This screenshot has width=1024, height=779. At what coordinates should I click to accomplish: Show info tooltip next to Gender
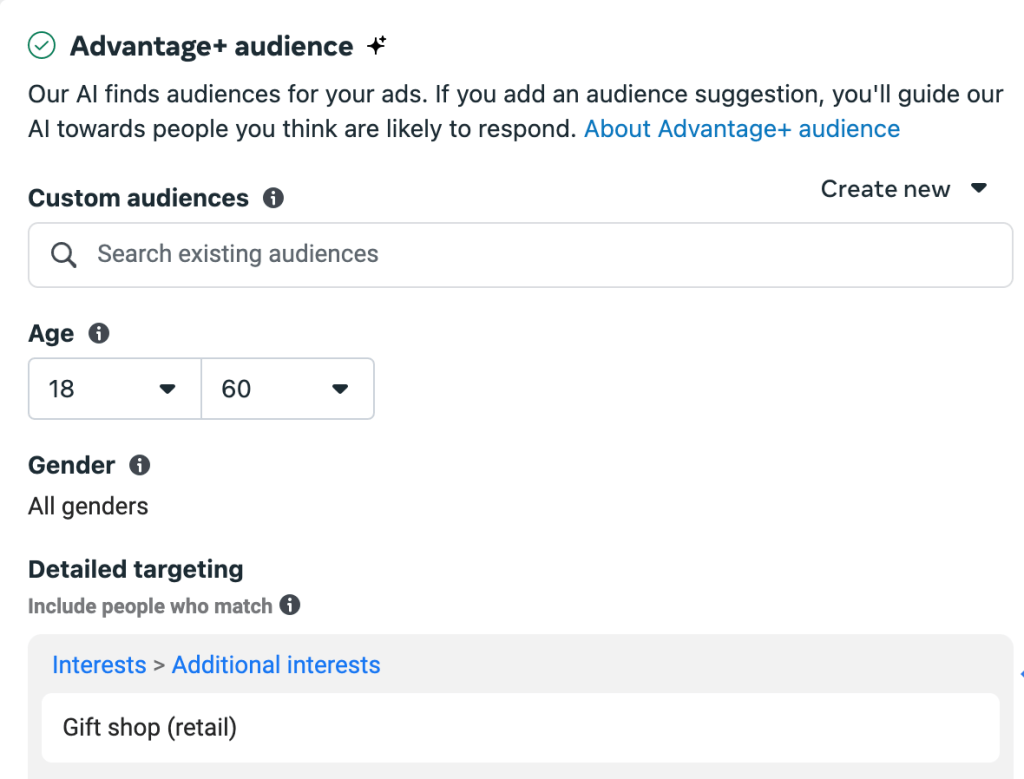(x=140, y=465)
